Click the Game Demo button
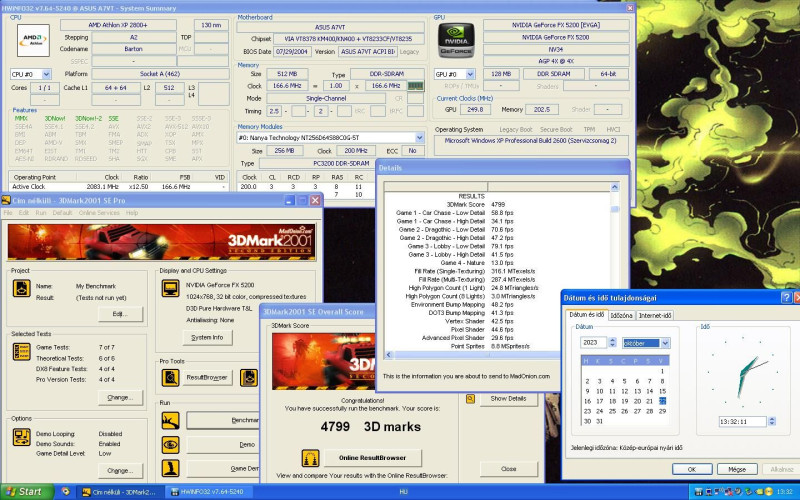This screenshot has height=500, width=800. pyautogui.click(x=223, y=468)
